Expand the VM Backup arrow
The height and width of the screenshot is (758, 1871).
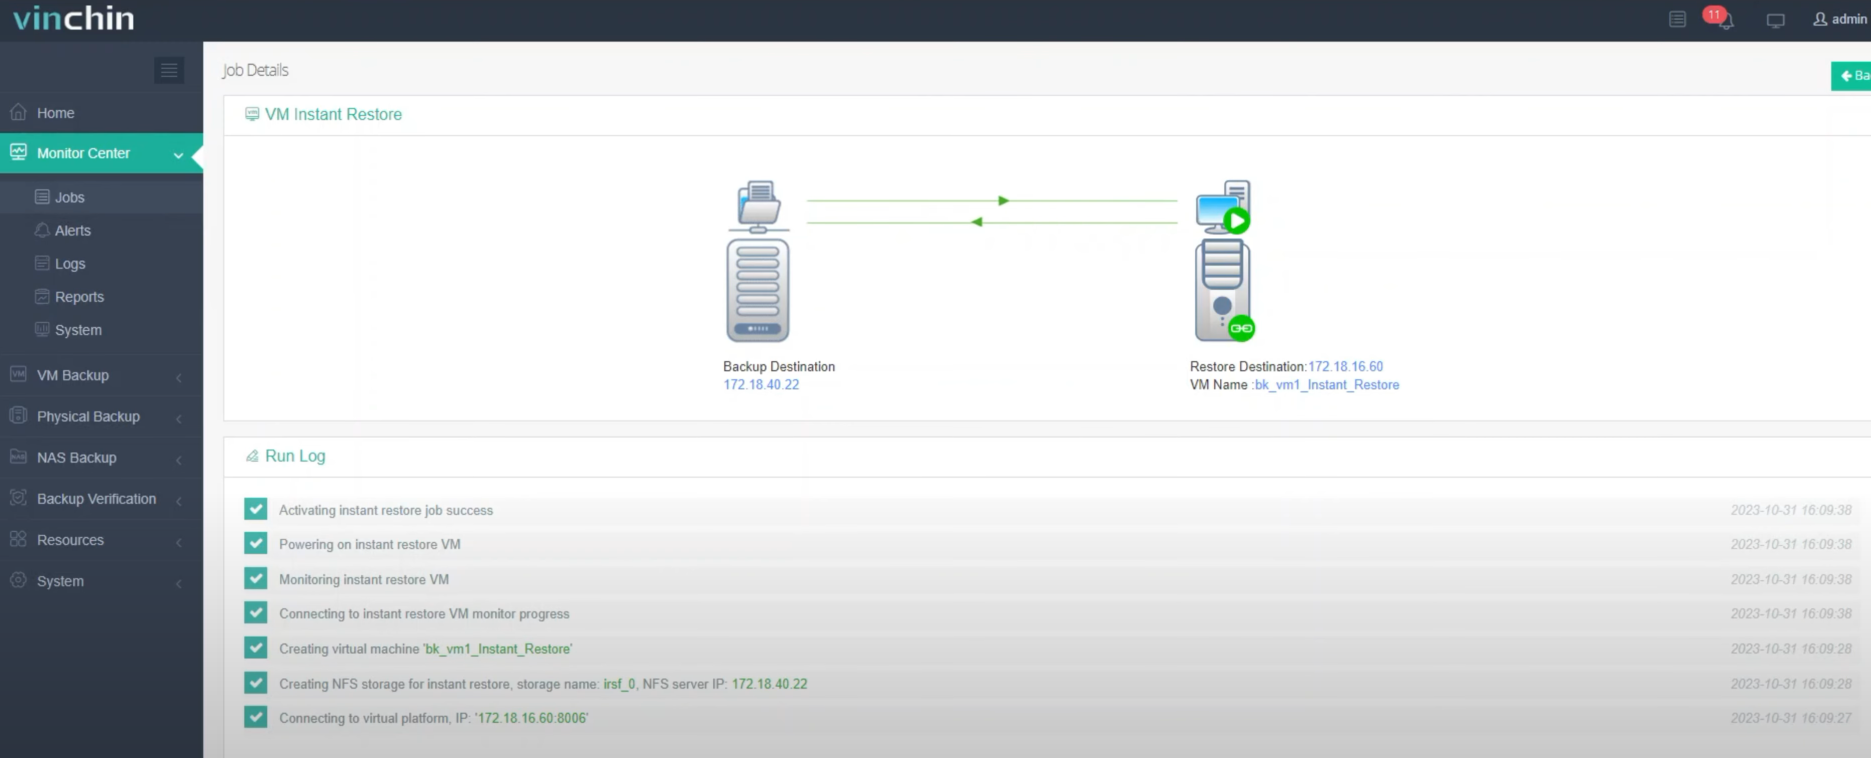coord(179,377)
